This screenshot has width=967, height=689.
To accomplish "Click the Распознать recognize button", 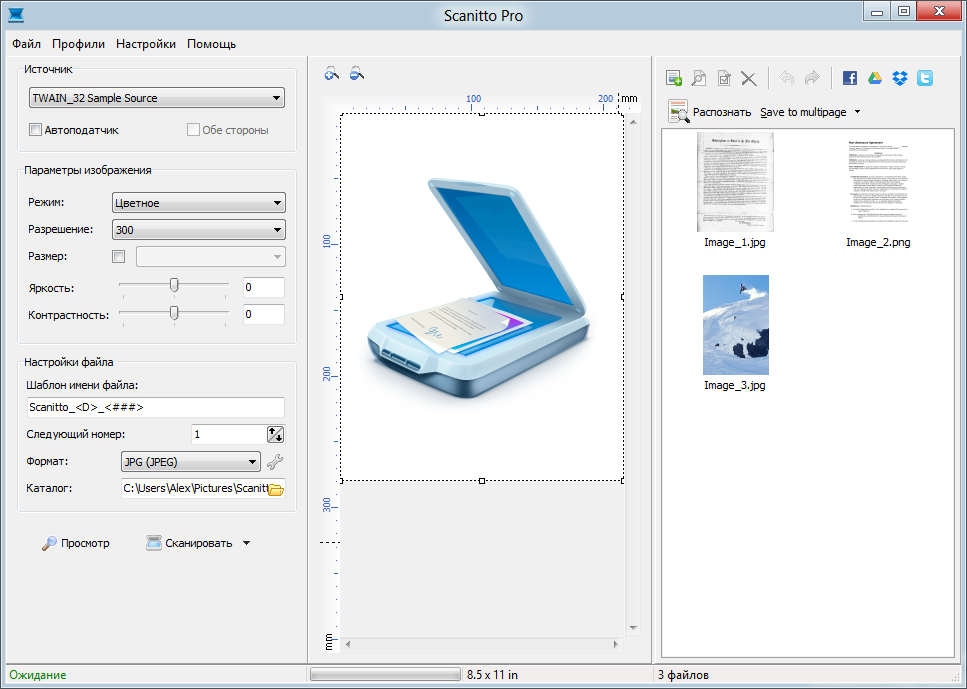I will coord(709,112).
